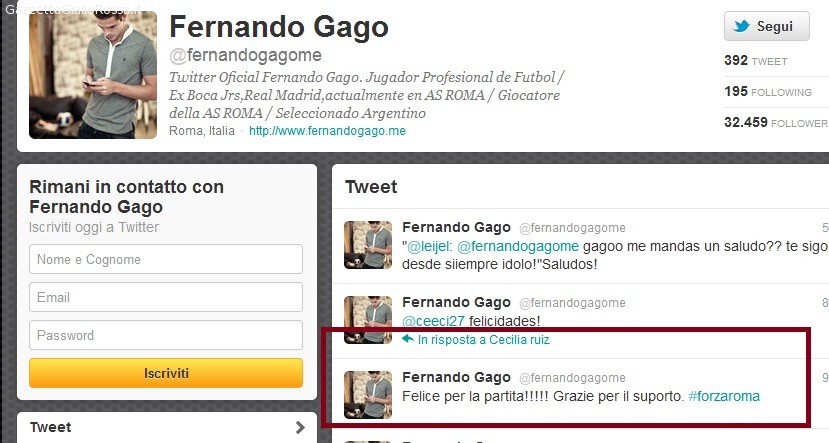Open the fernandogago.me website link
Image resolution: width=829 pixels, height=443 pixels.
point(327,131)
